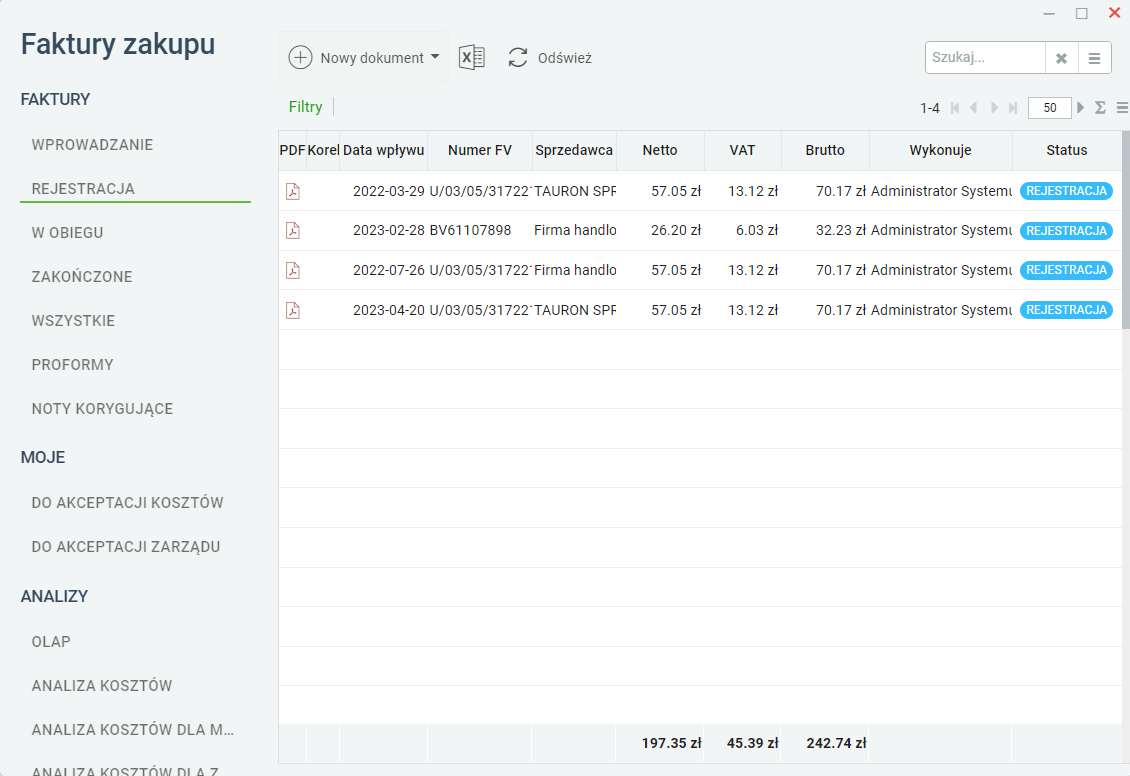The width and height of the screenshot is (1130, 776).
Task: Sort by the Wykonuje column
Action: pyautogui.click(x=940, y=151)
